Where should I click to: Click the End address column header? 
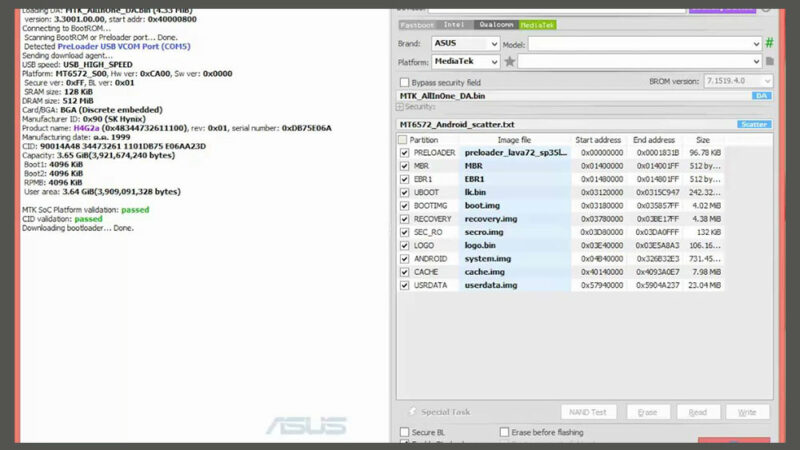[654, 139]
